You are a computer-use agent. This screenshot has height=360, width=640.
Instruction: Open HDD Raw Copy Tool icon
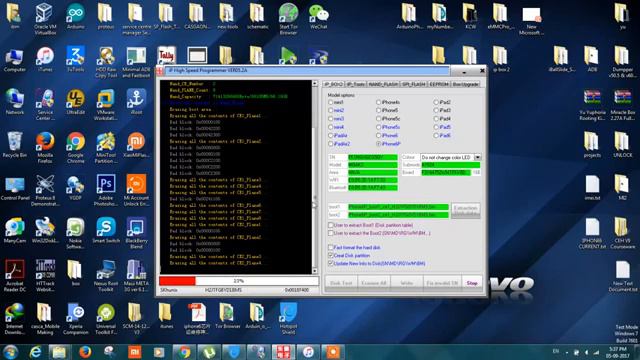106,62
